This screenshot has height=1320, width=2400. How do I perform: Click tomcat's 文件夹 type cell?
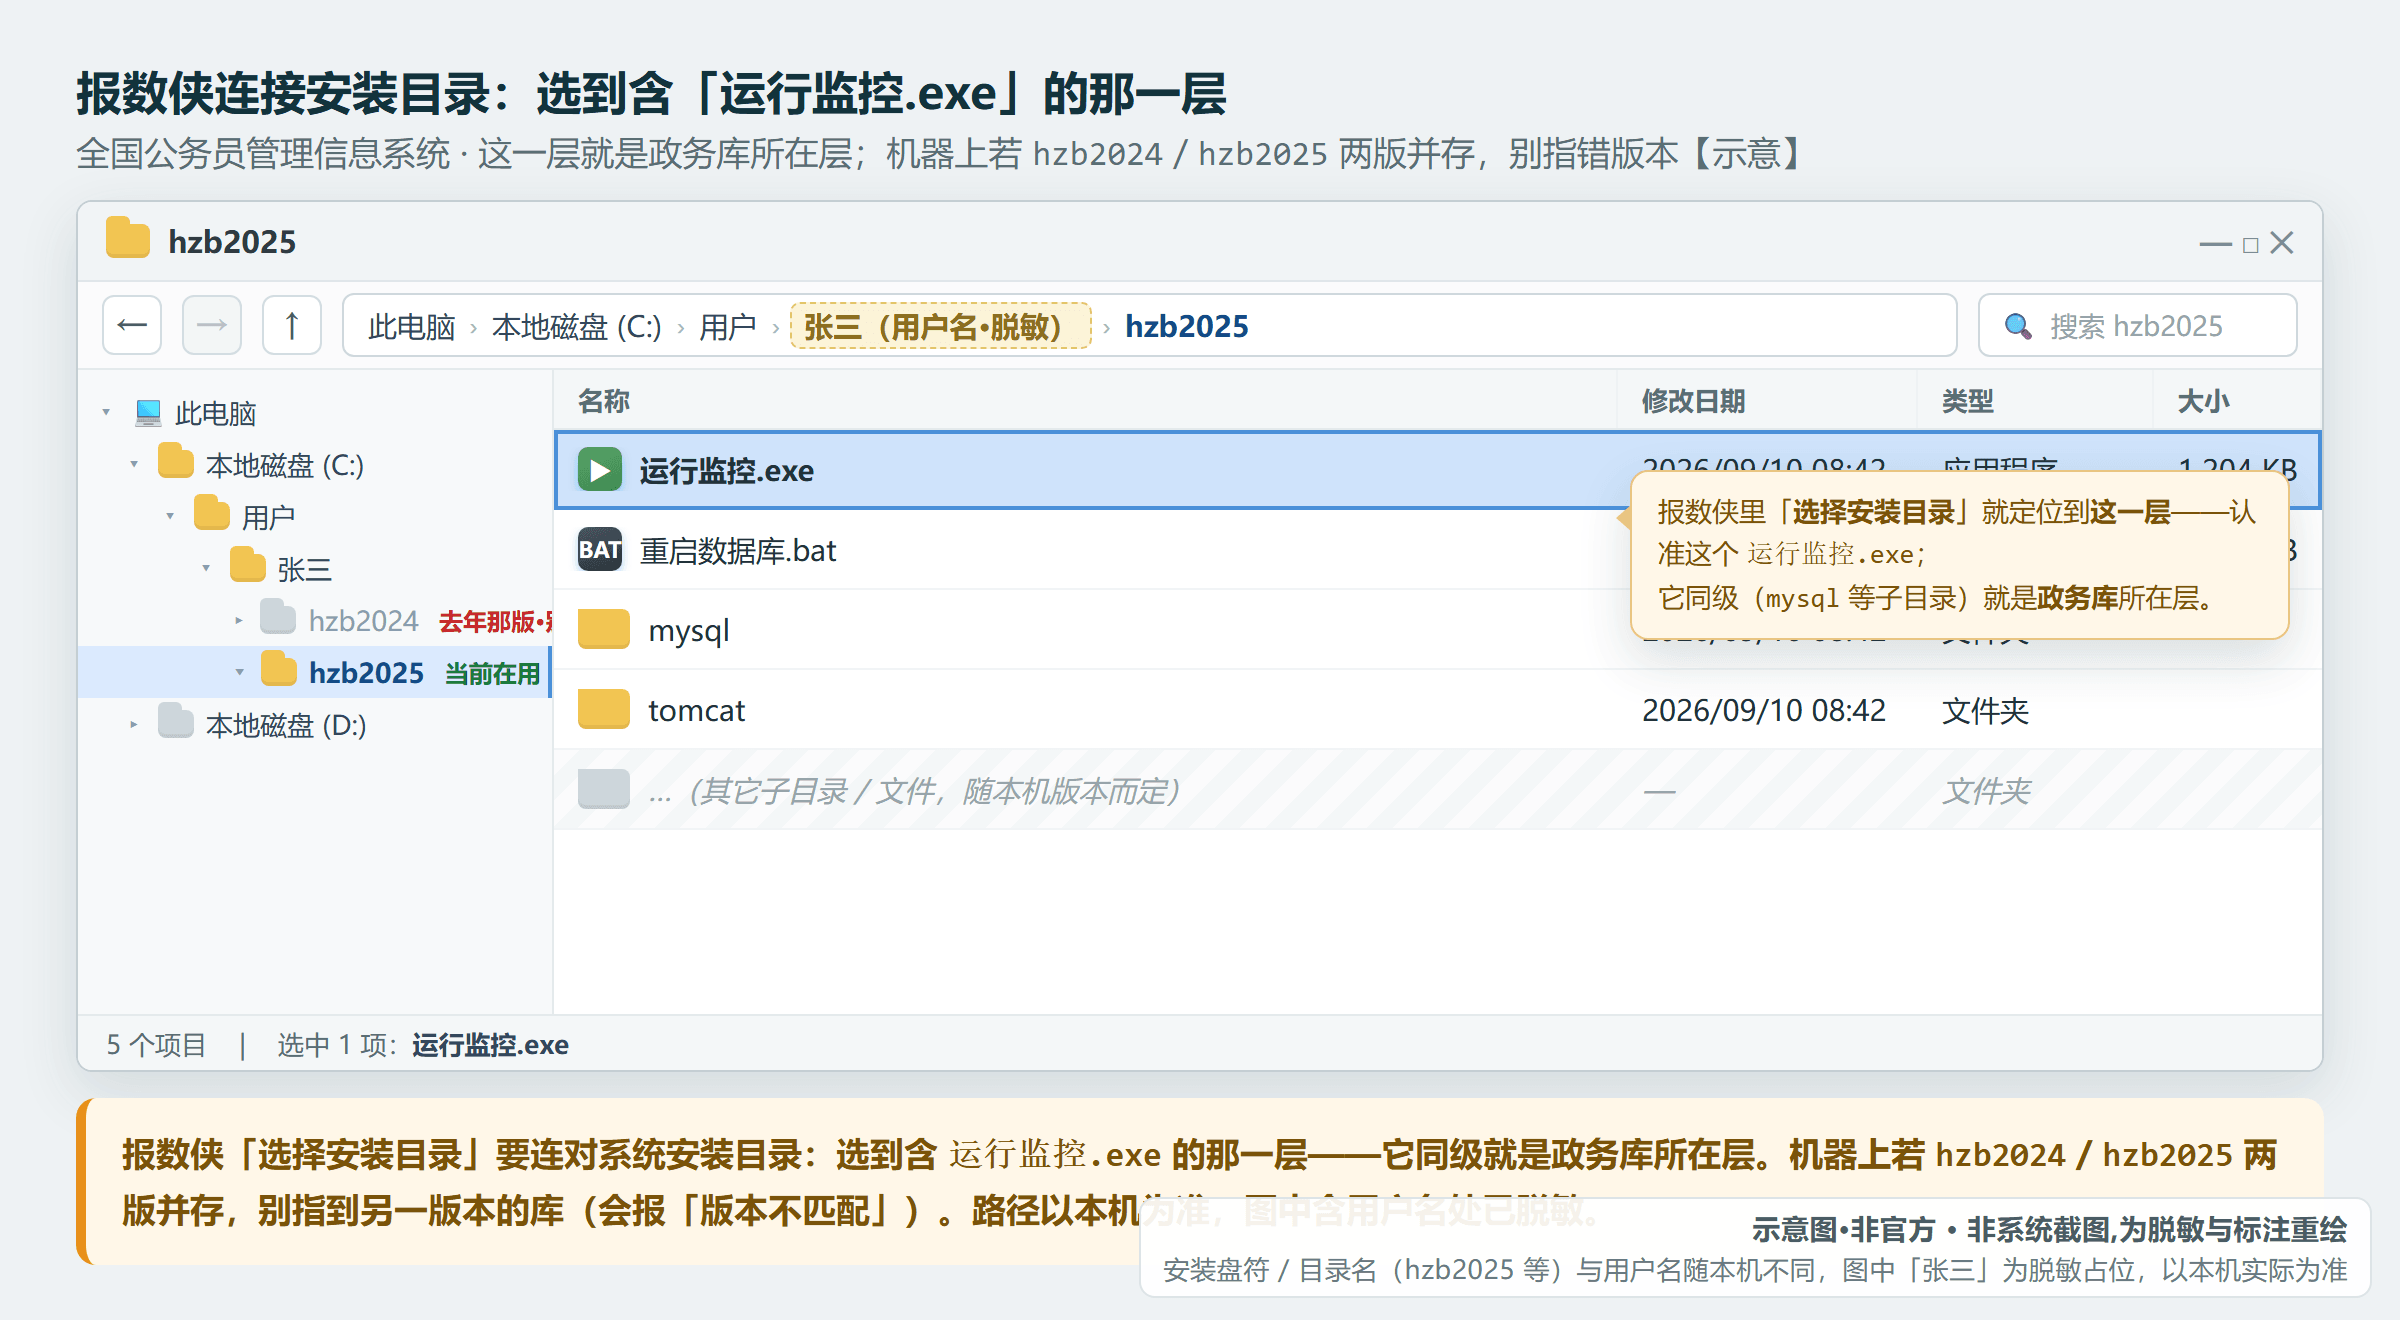tap(1986, 711)
